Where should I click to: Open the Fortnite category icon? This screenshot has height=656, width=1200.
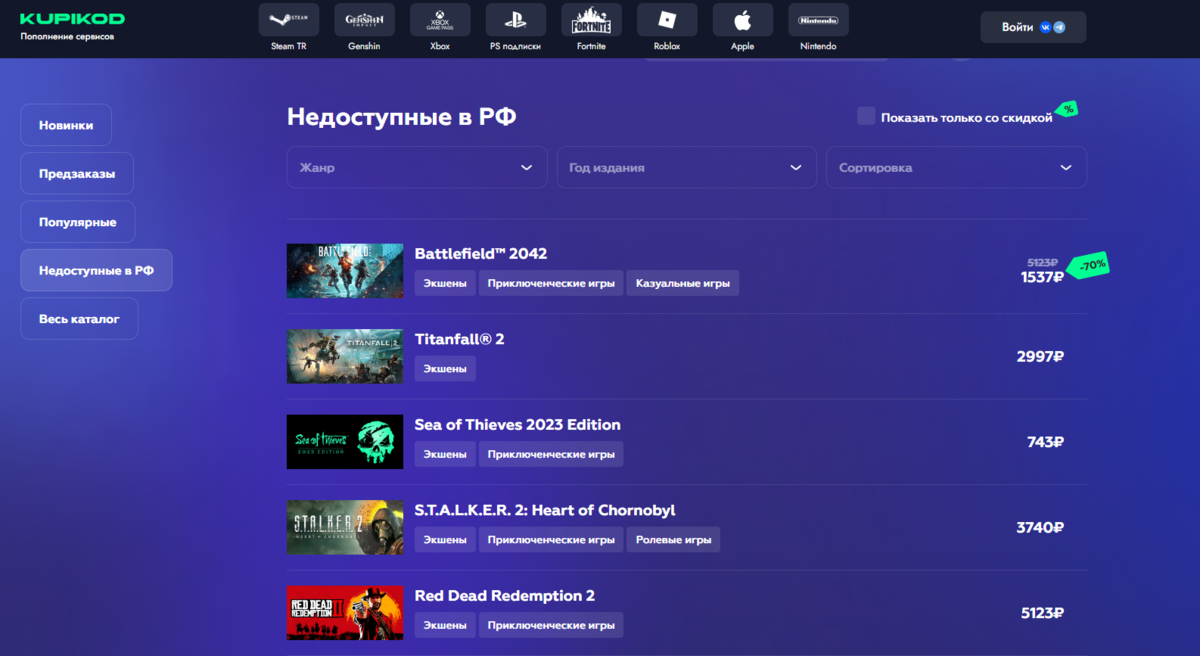591,19
